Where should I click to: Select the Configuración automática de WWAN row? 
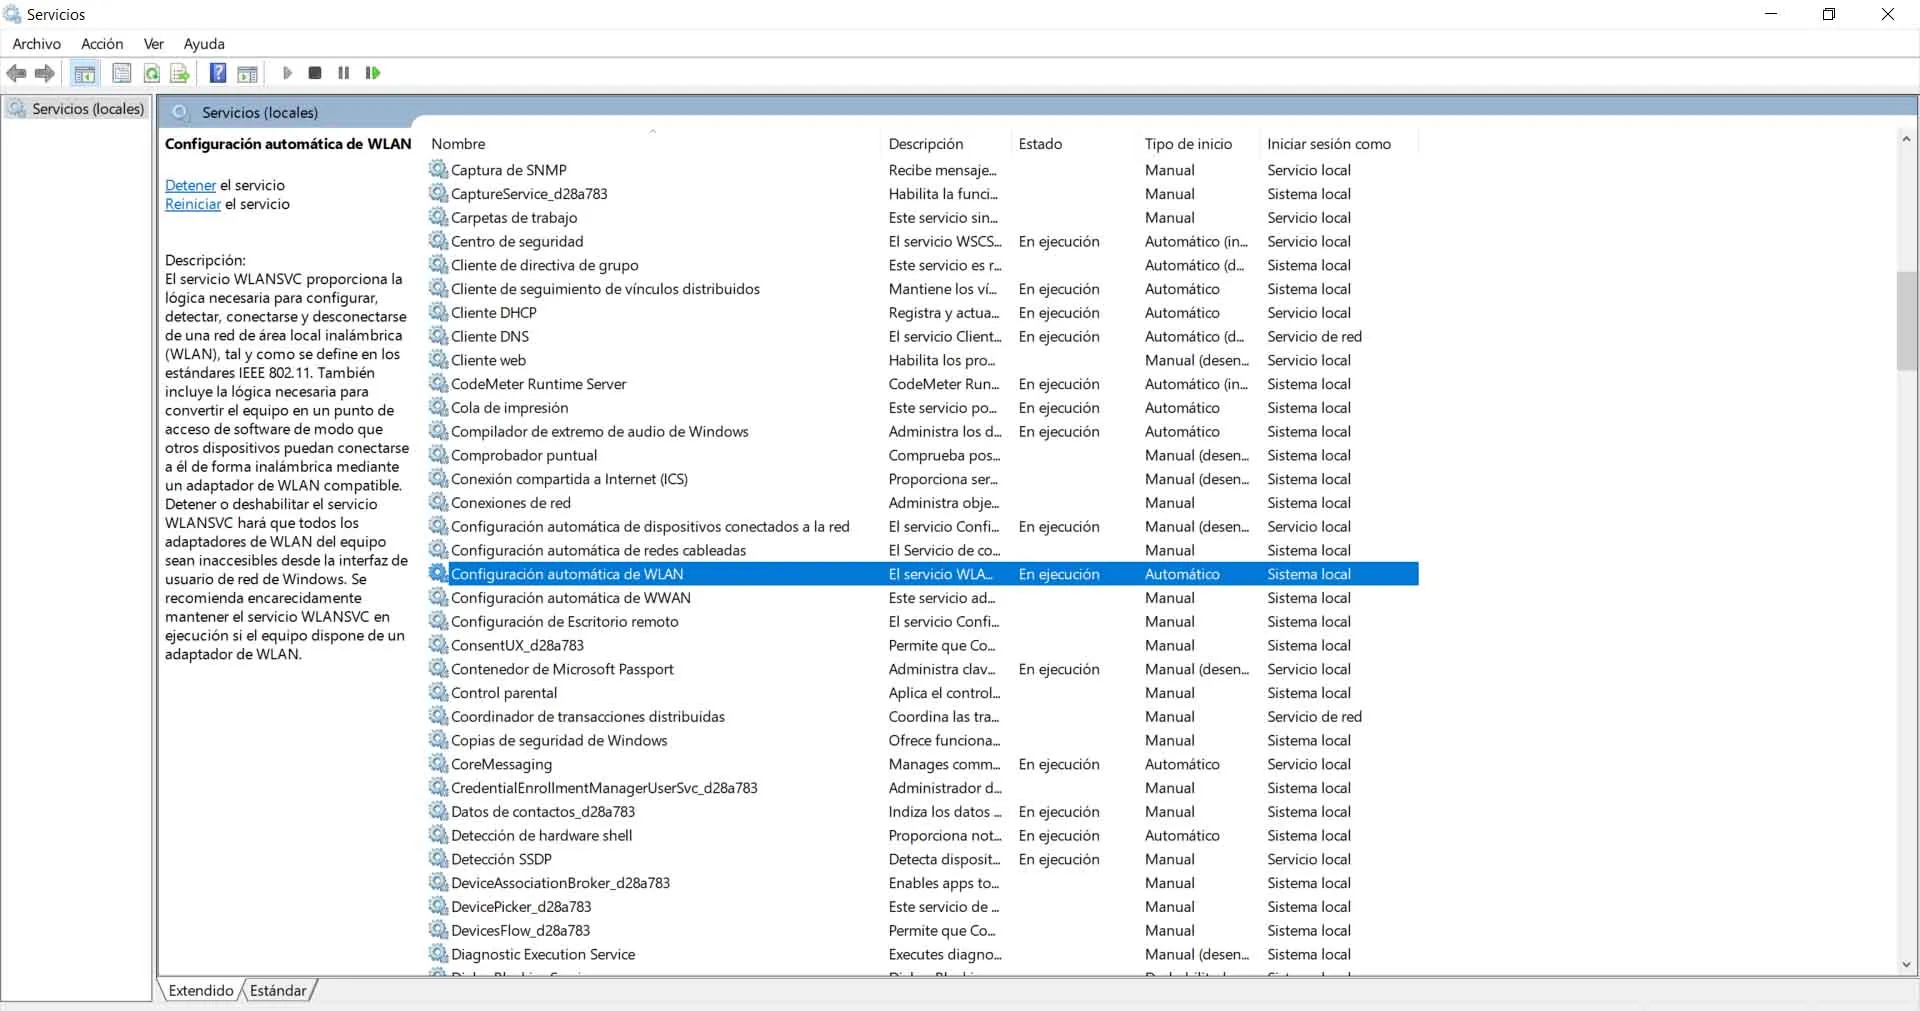pyautogui.click(x=922, y=598)
